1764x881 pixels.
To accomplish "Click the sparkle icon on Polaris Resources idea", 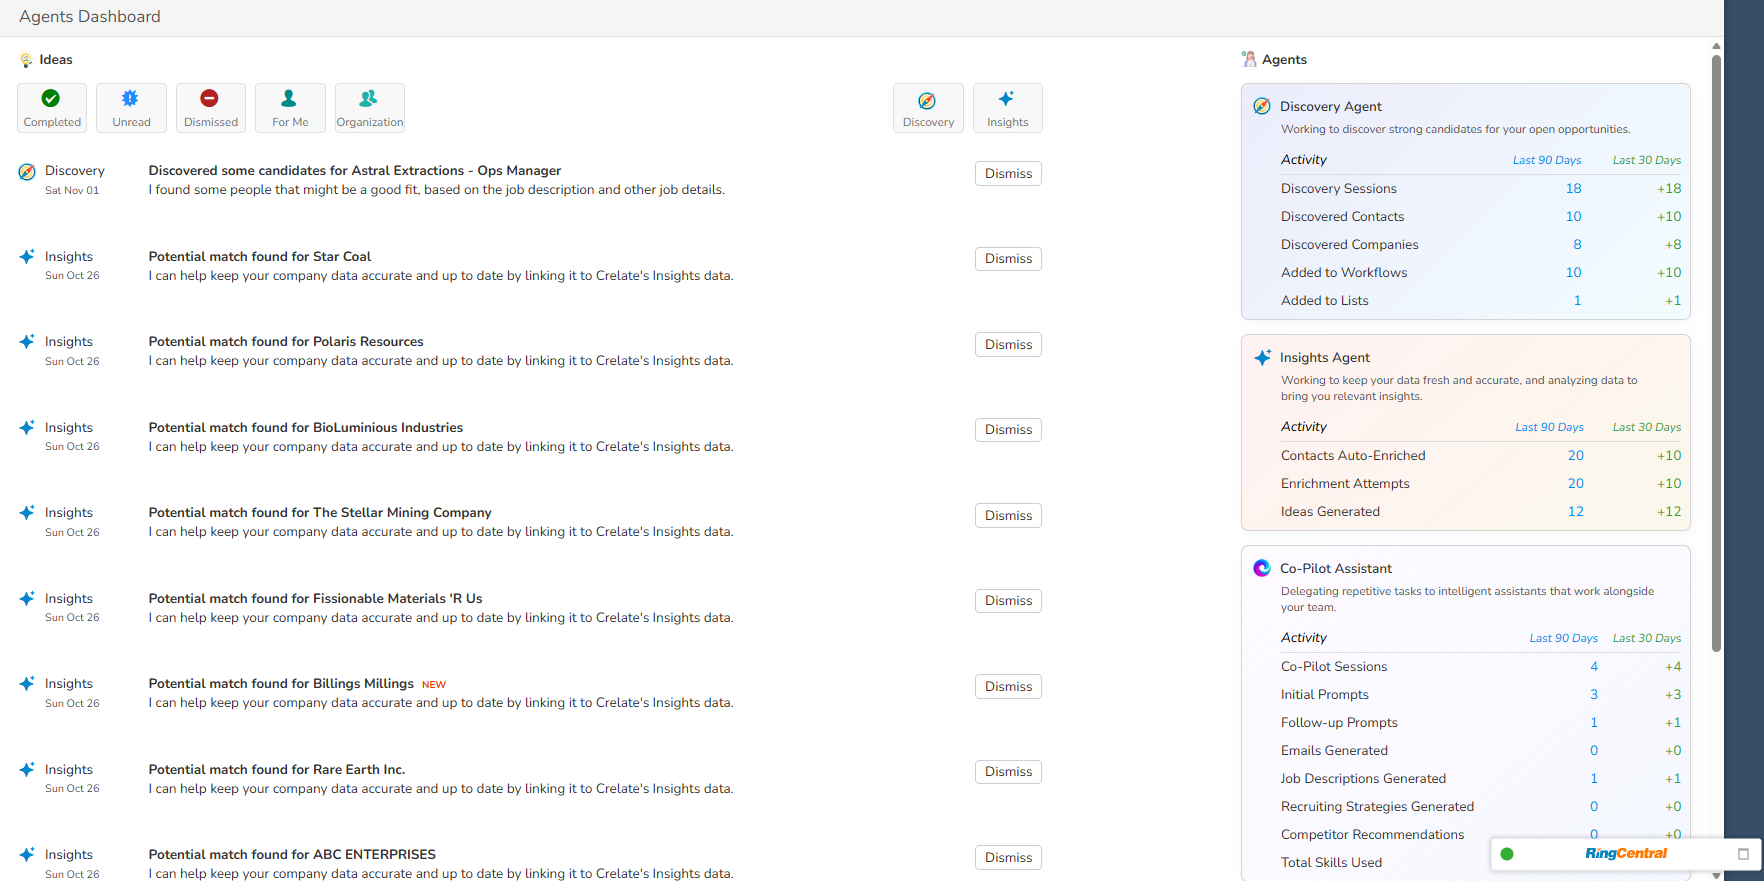I will 27,342.
